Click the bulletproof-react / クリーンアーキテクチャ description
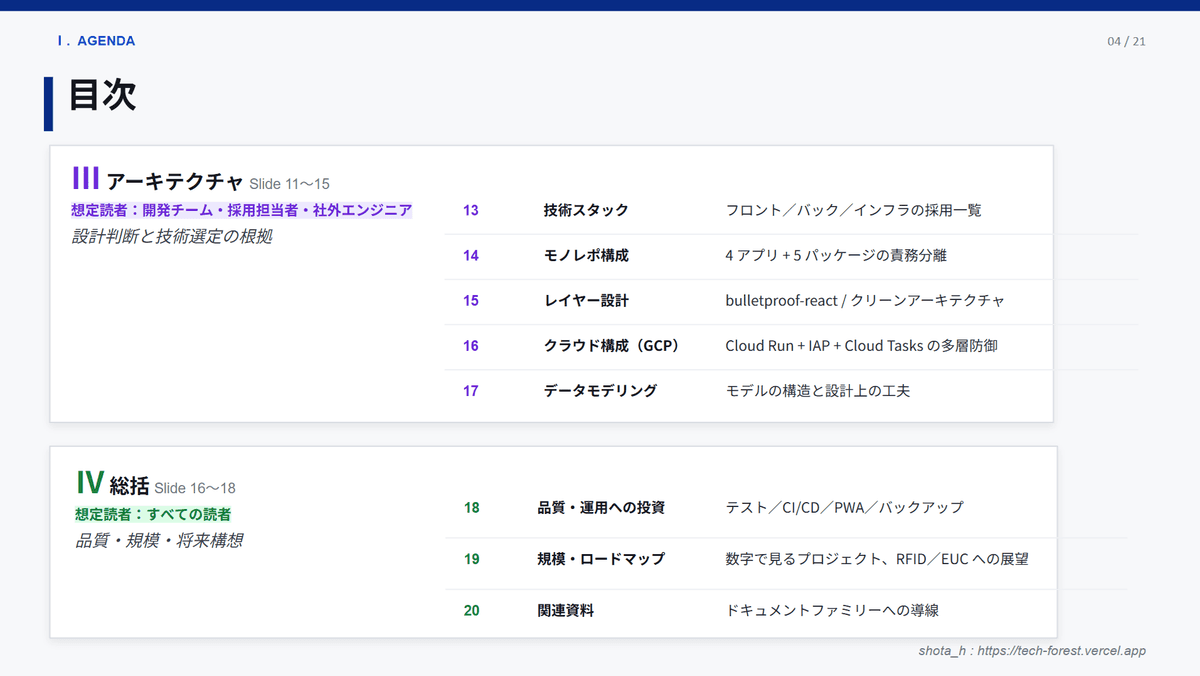The image size is (1200, 676). [865, 300]
